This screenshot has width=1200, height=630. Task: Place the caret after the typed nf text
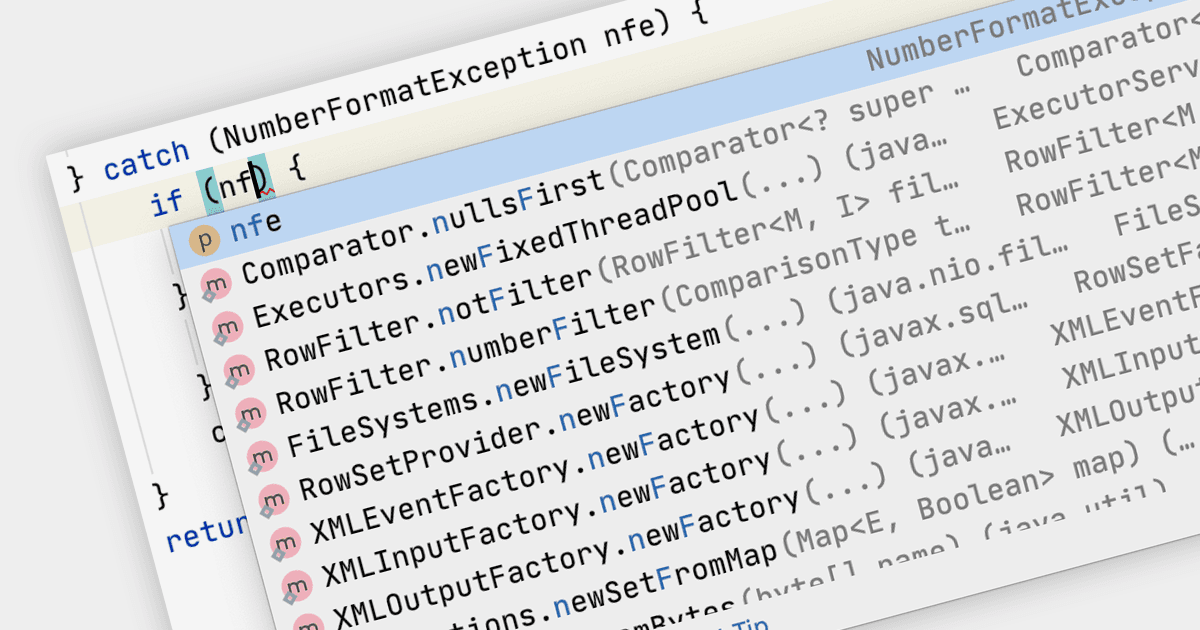[x=254, y=180]
